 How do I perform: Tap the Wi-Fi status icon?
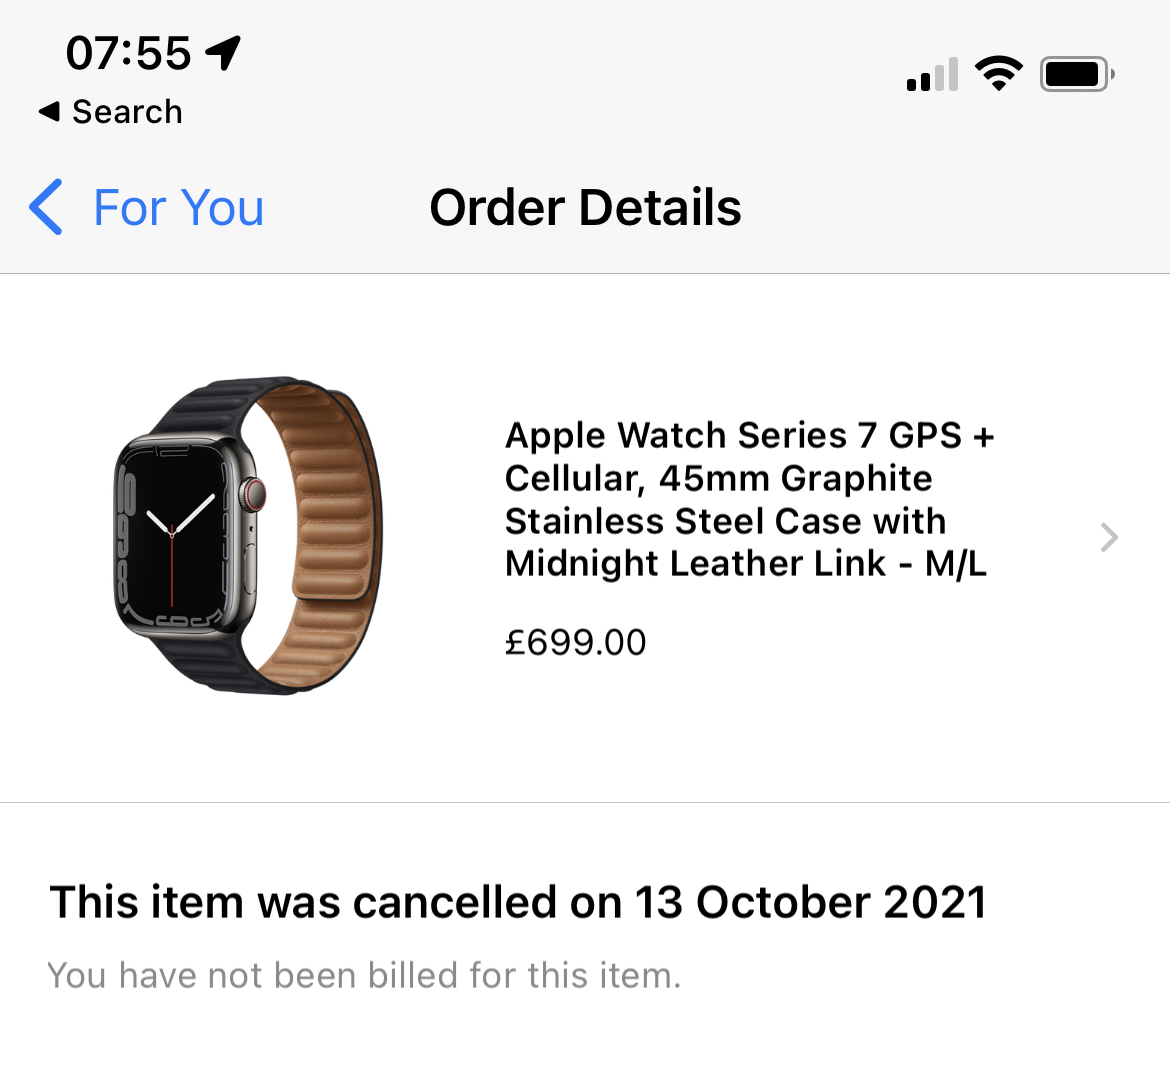click(x=998, y=74)
